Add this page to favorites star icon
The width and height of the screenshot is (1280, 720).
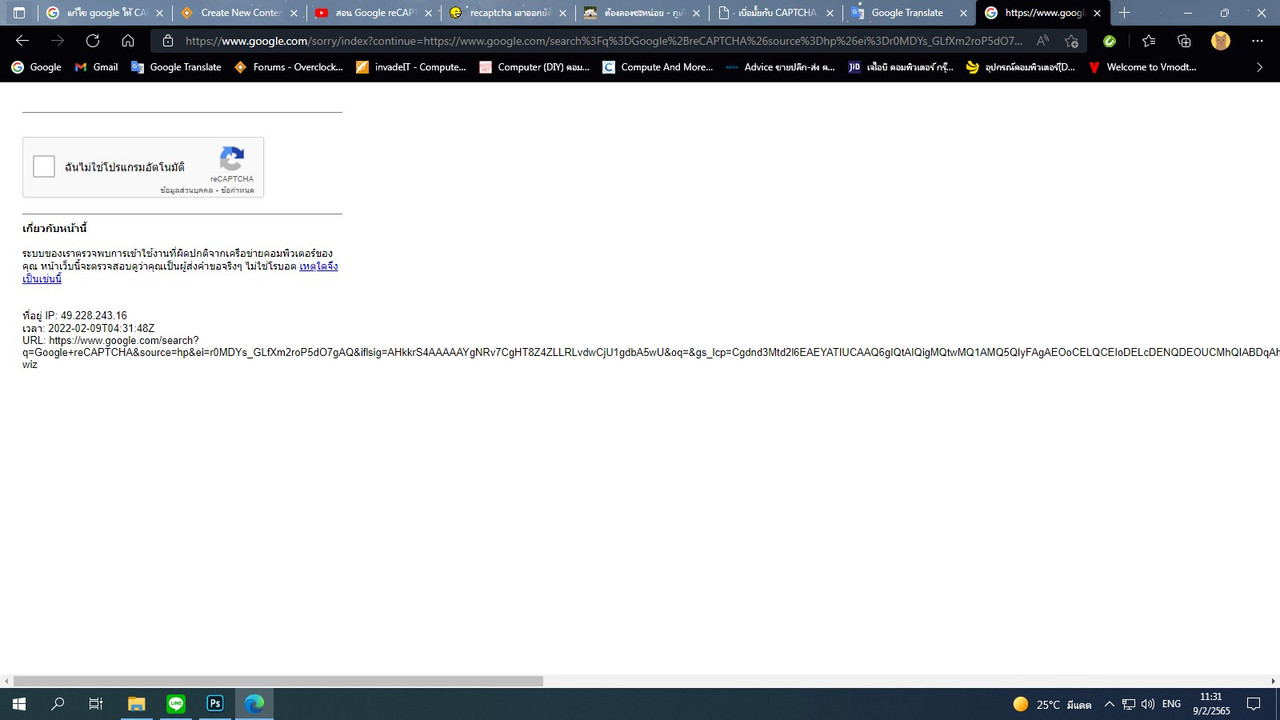(x=1071, y=41)
